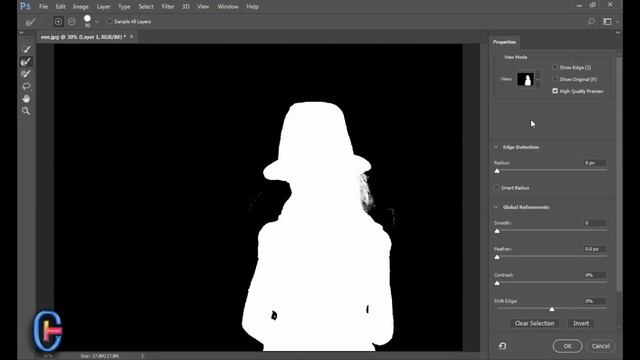Open the Type menu
The image size is (640, 360).
pyautogui.click(x=124, y=7)
